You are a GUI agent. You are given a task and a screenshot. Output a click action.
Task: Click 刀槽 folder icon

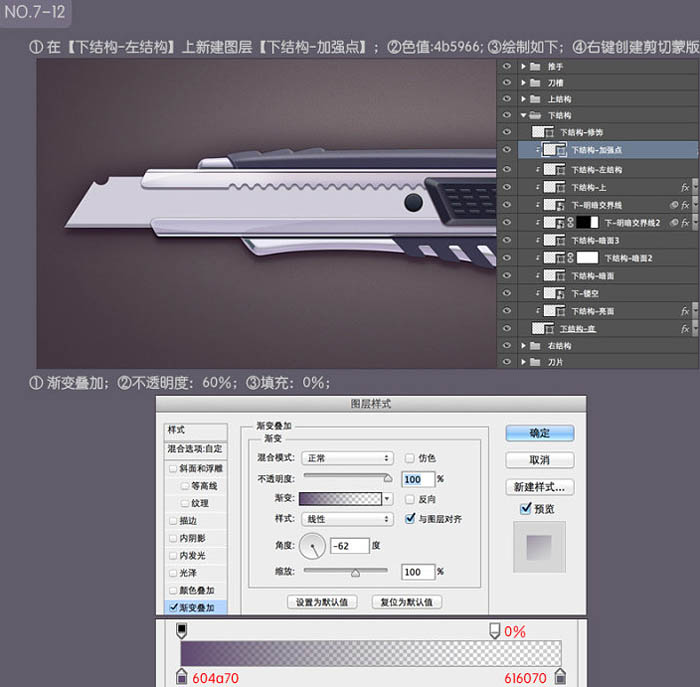point(535,83)
